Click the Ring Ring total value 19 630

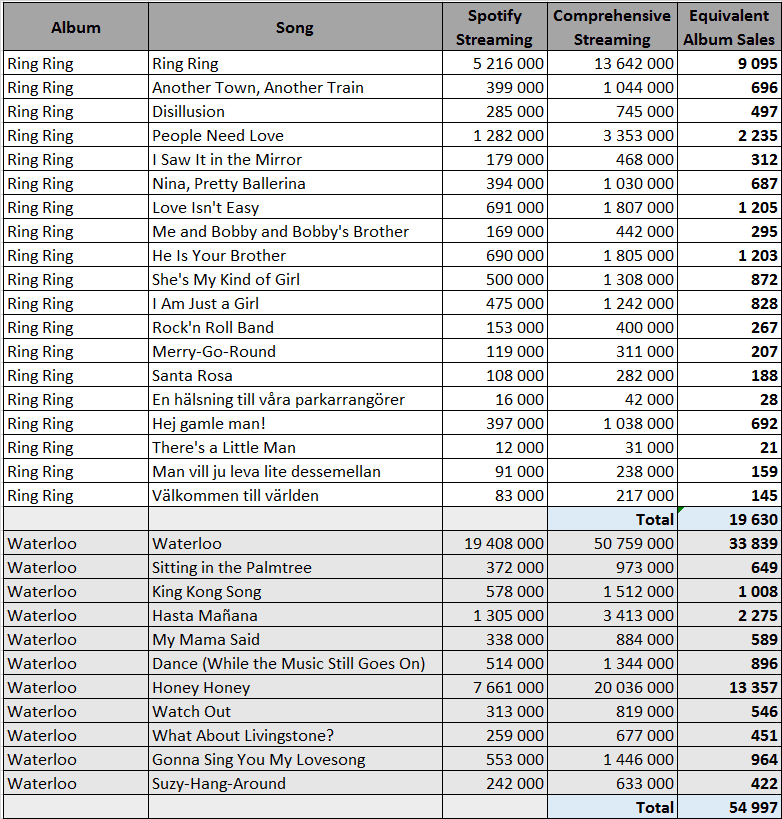pyautogui.click(x=729, y=520)
